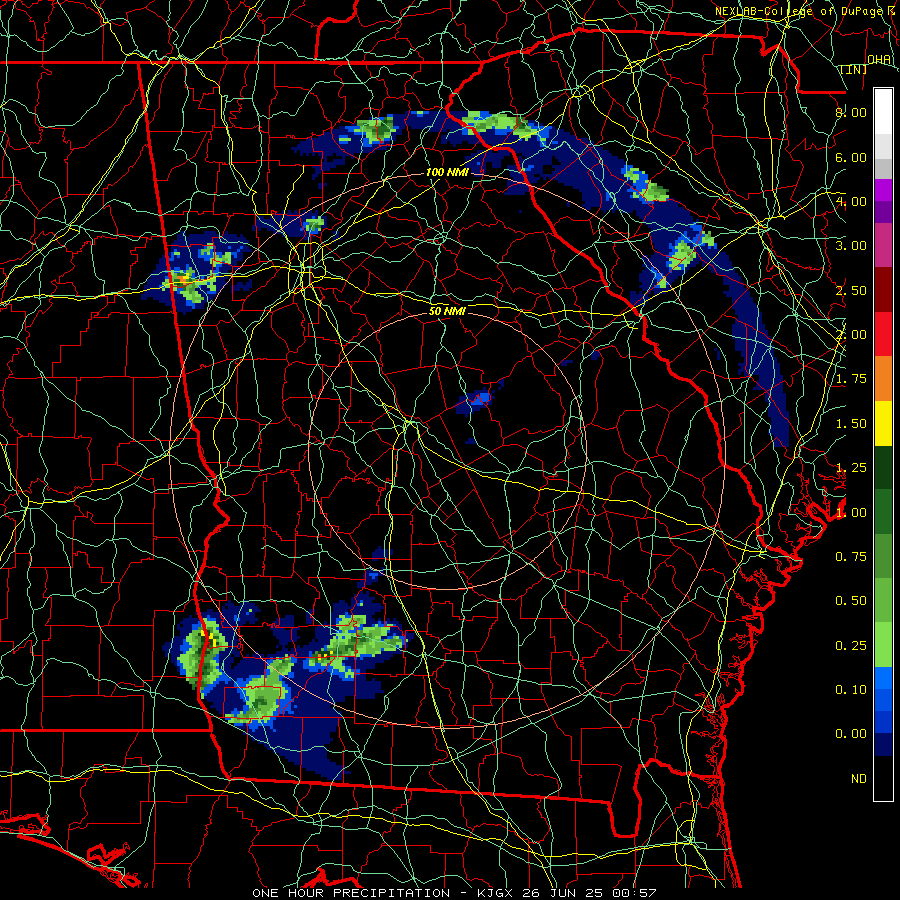Screen dimensions: 900x900
Task: Select the light green swatch beside 0.25
Action: pyautogui.click(x=883, y=645)
